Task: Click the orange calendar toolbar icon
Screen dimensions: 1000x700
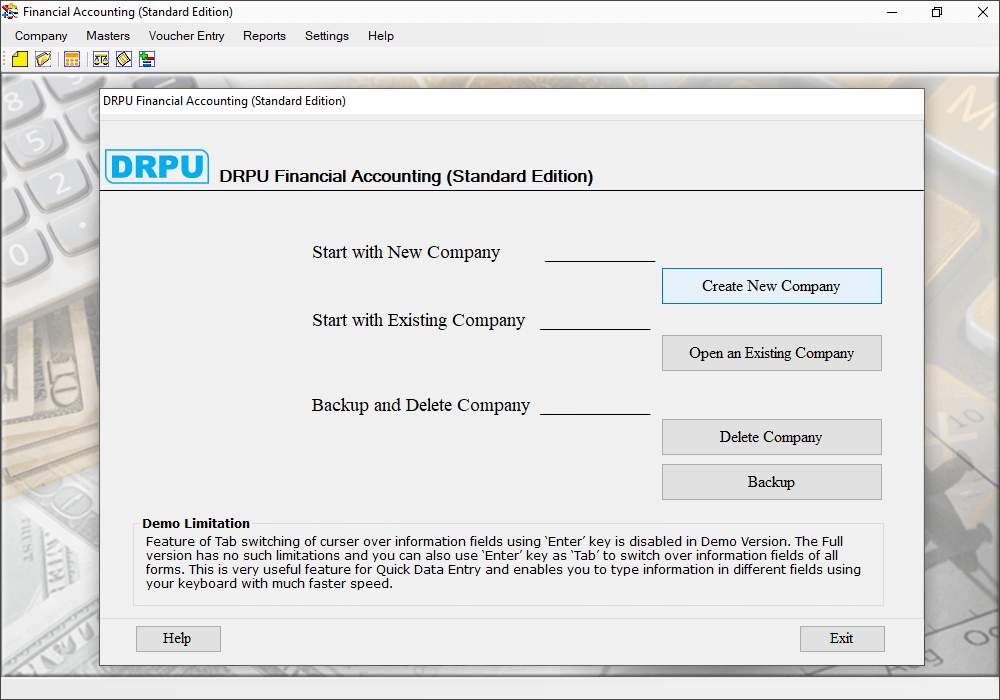Action: tap(72, 59)
